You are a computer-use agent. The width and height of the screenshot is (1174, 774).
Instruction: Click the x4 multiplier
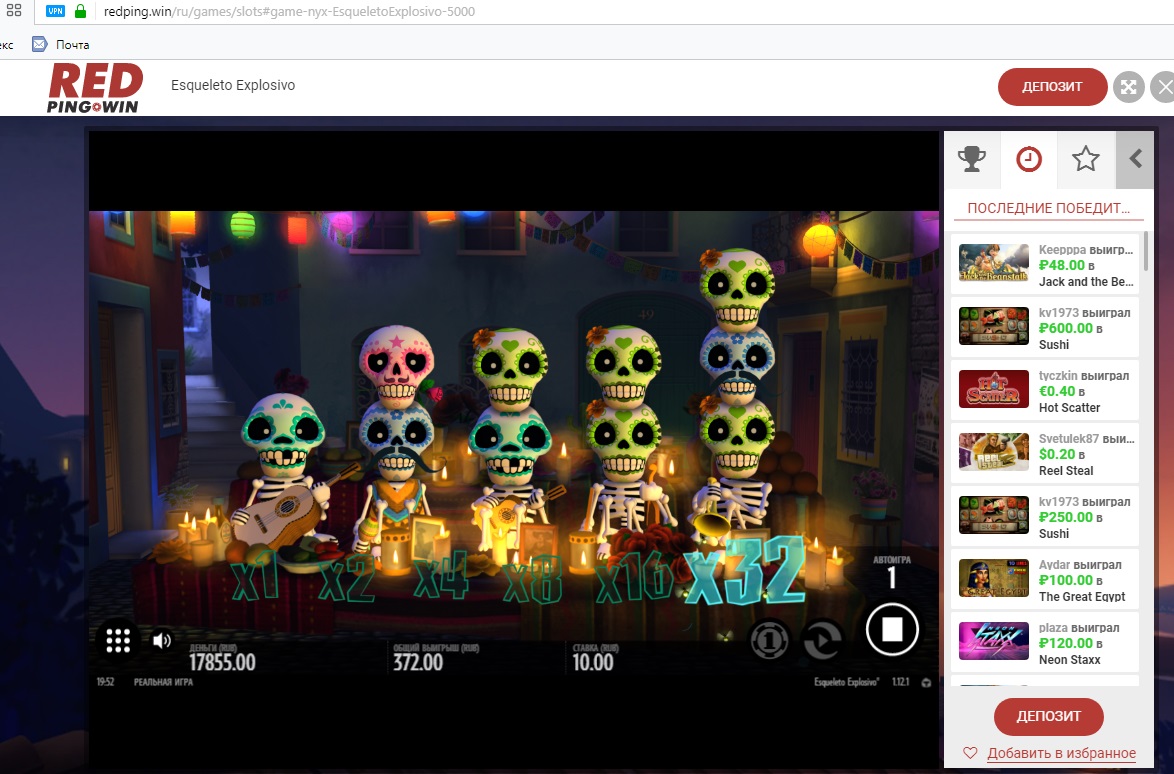click(x=441, y=576)
